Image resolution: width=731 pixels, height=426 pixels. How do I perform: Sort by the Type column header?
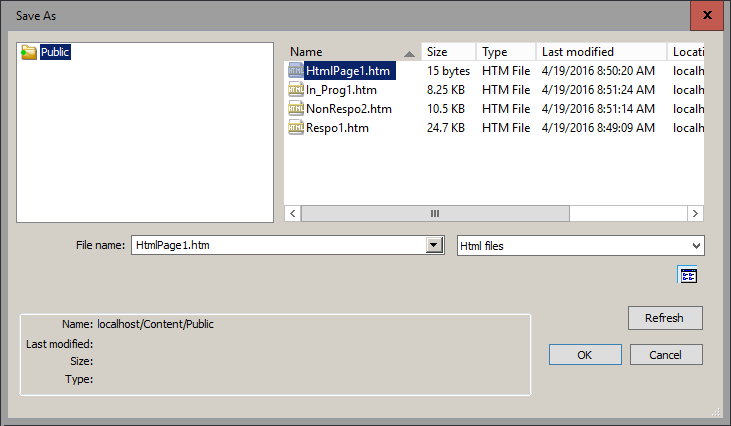pyautogui.click(x=506, y=52)
